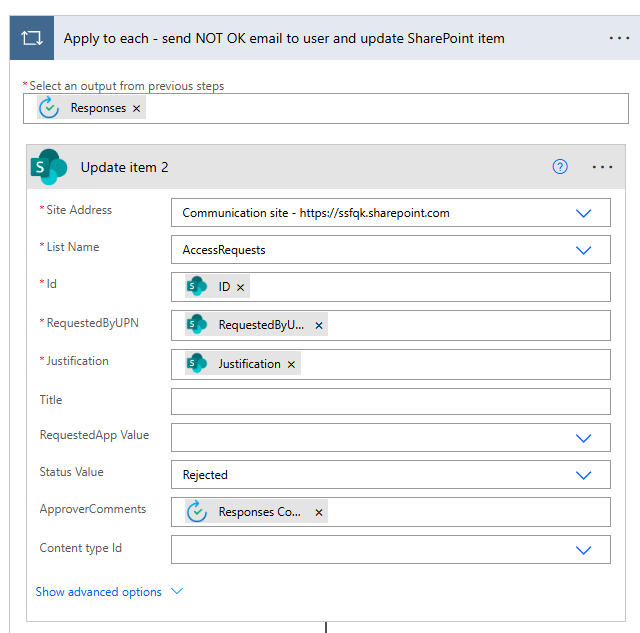Click the ApproverComments field label
Image resolution: width=640 pixels, height=633 pixels.
click(x=93, y=509)
